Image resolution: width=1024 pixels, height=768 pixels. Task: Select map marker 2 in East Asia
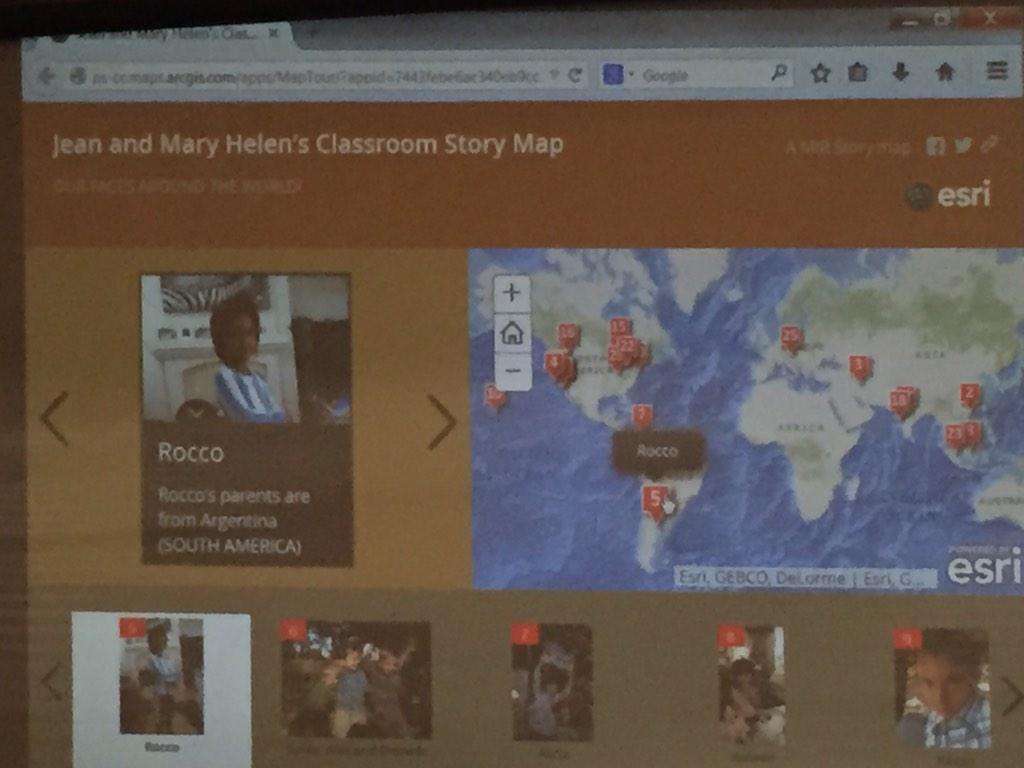click(x=969, y=394)
